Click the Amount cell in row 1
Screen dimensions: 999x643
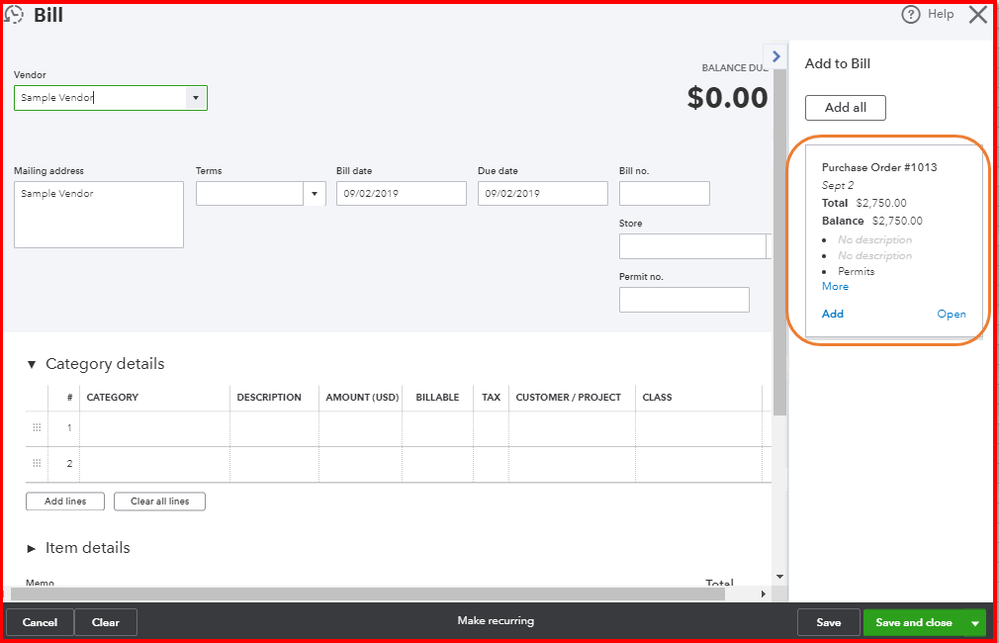point(361,428)
